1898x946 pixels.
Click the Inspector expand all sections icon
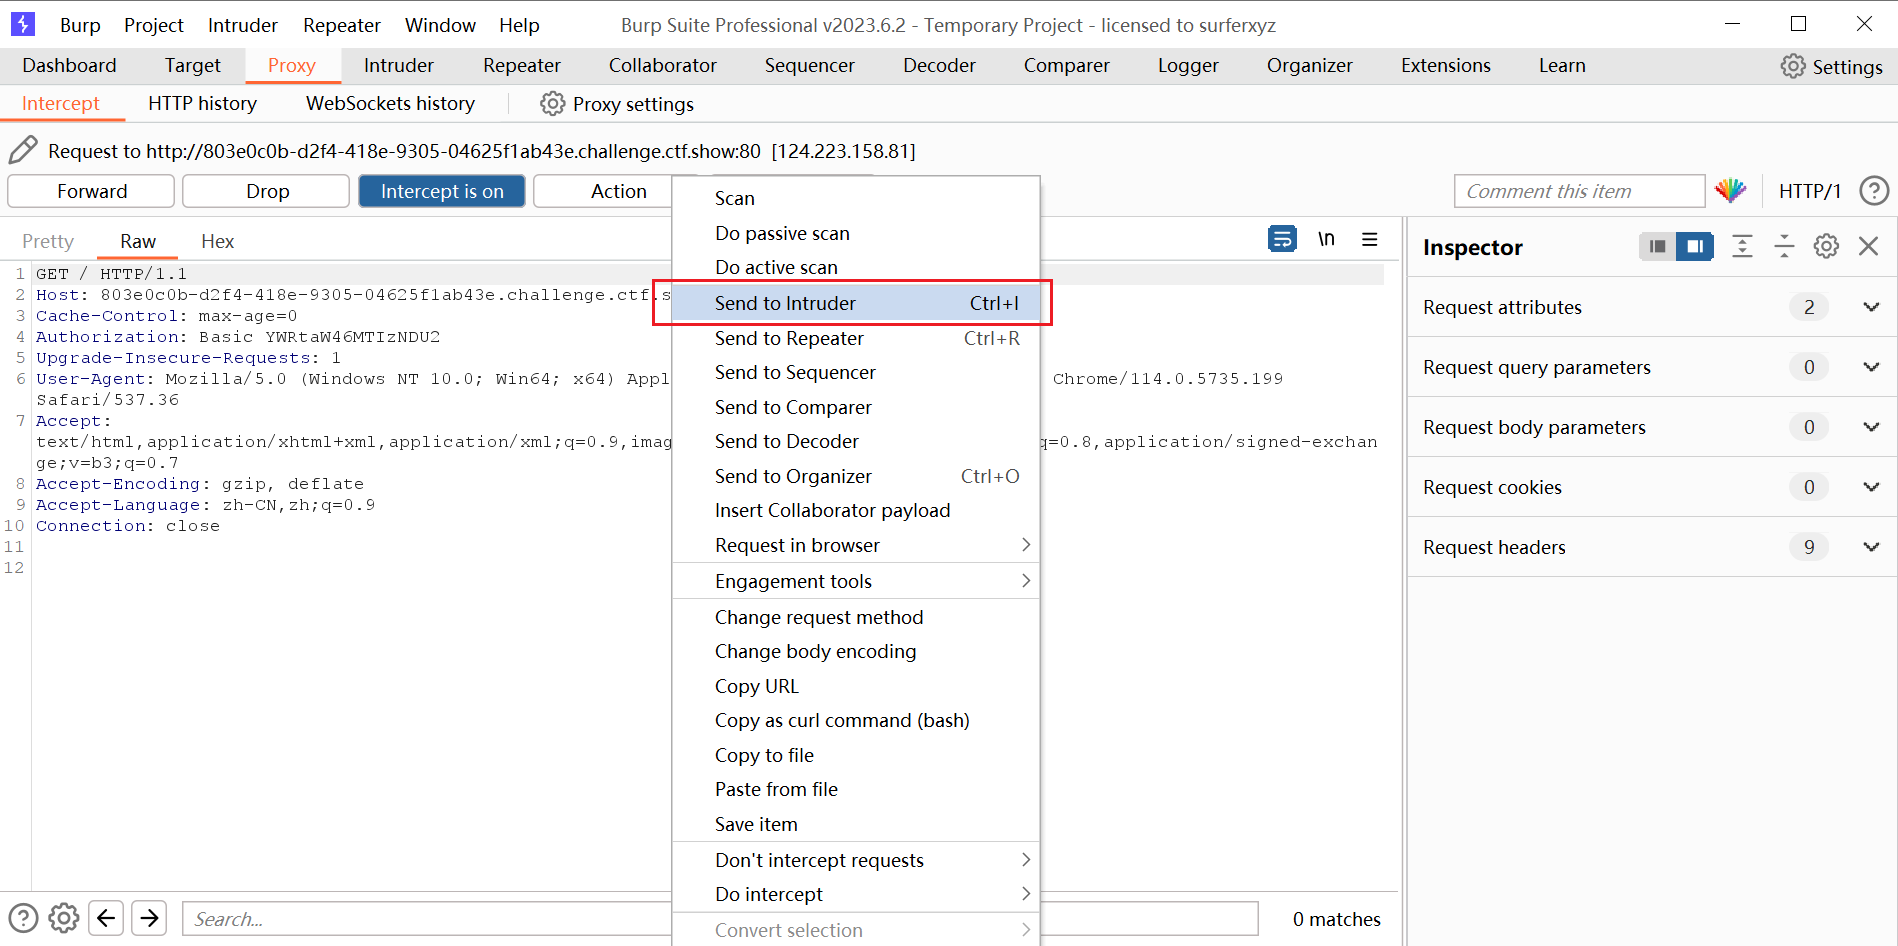(x=1742, y=247)
